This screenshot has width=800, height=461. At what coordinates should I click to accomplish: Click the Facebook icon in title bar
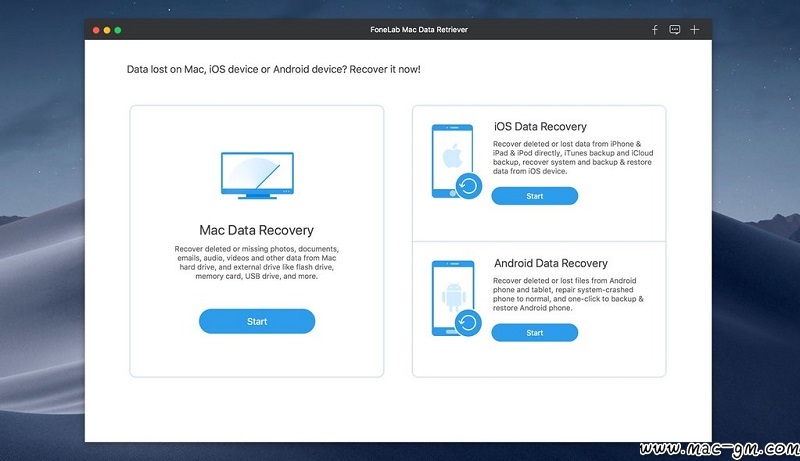tap(655, 30)
